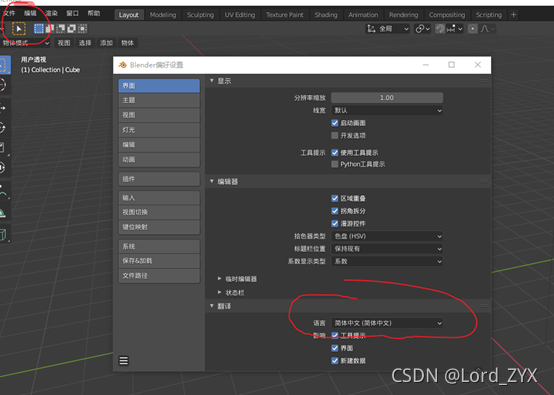Open the 添加 menu in viewport header
This screenshot has height=395, width=554.
[x=106, y=43]
